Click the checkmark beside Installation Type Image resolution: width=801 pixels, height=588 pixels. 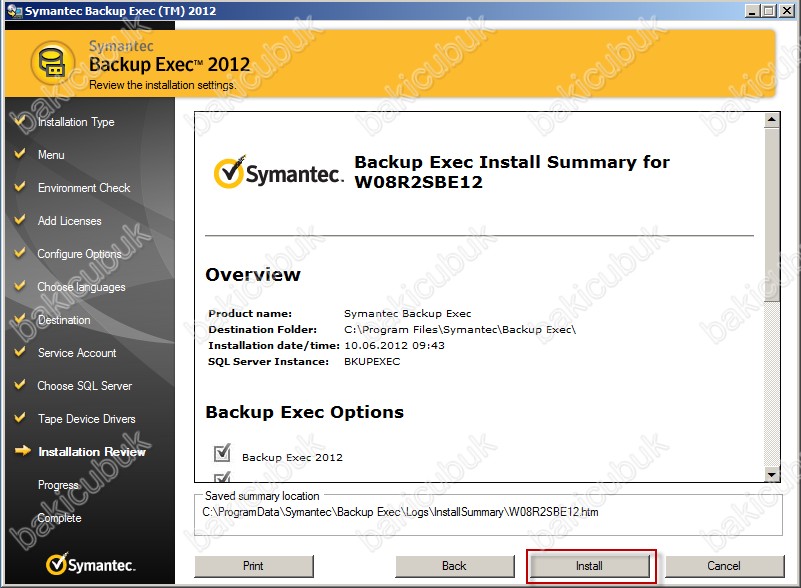pyautogui.click(x=20, y=121)
